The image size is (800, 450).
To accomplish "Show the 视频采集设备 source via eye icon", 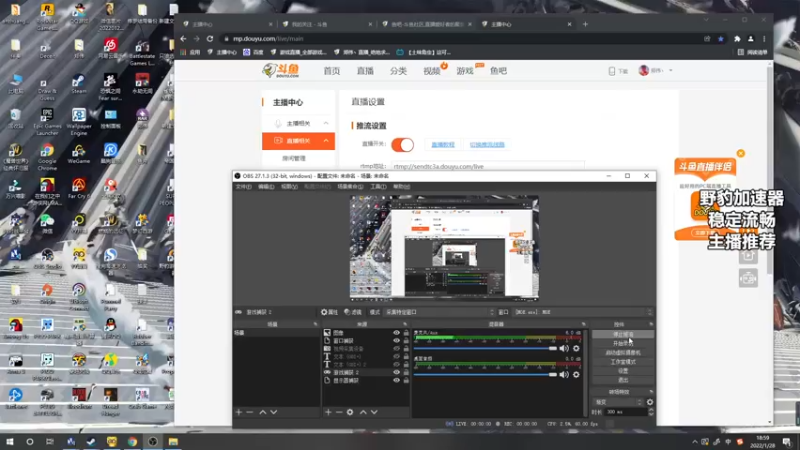I will pyautogui.click(x=396, y=348).
